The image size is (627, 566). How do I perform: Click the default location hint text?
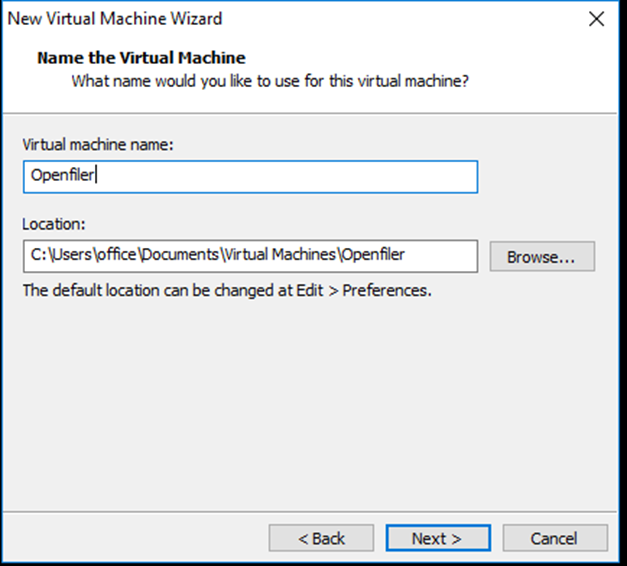click(227, 290)
